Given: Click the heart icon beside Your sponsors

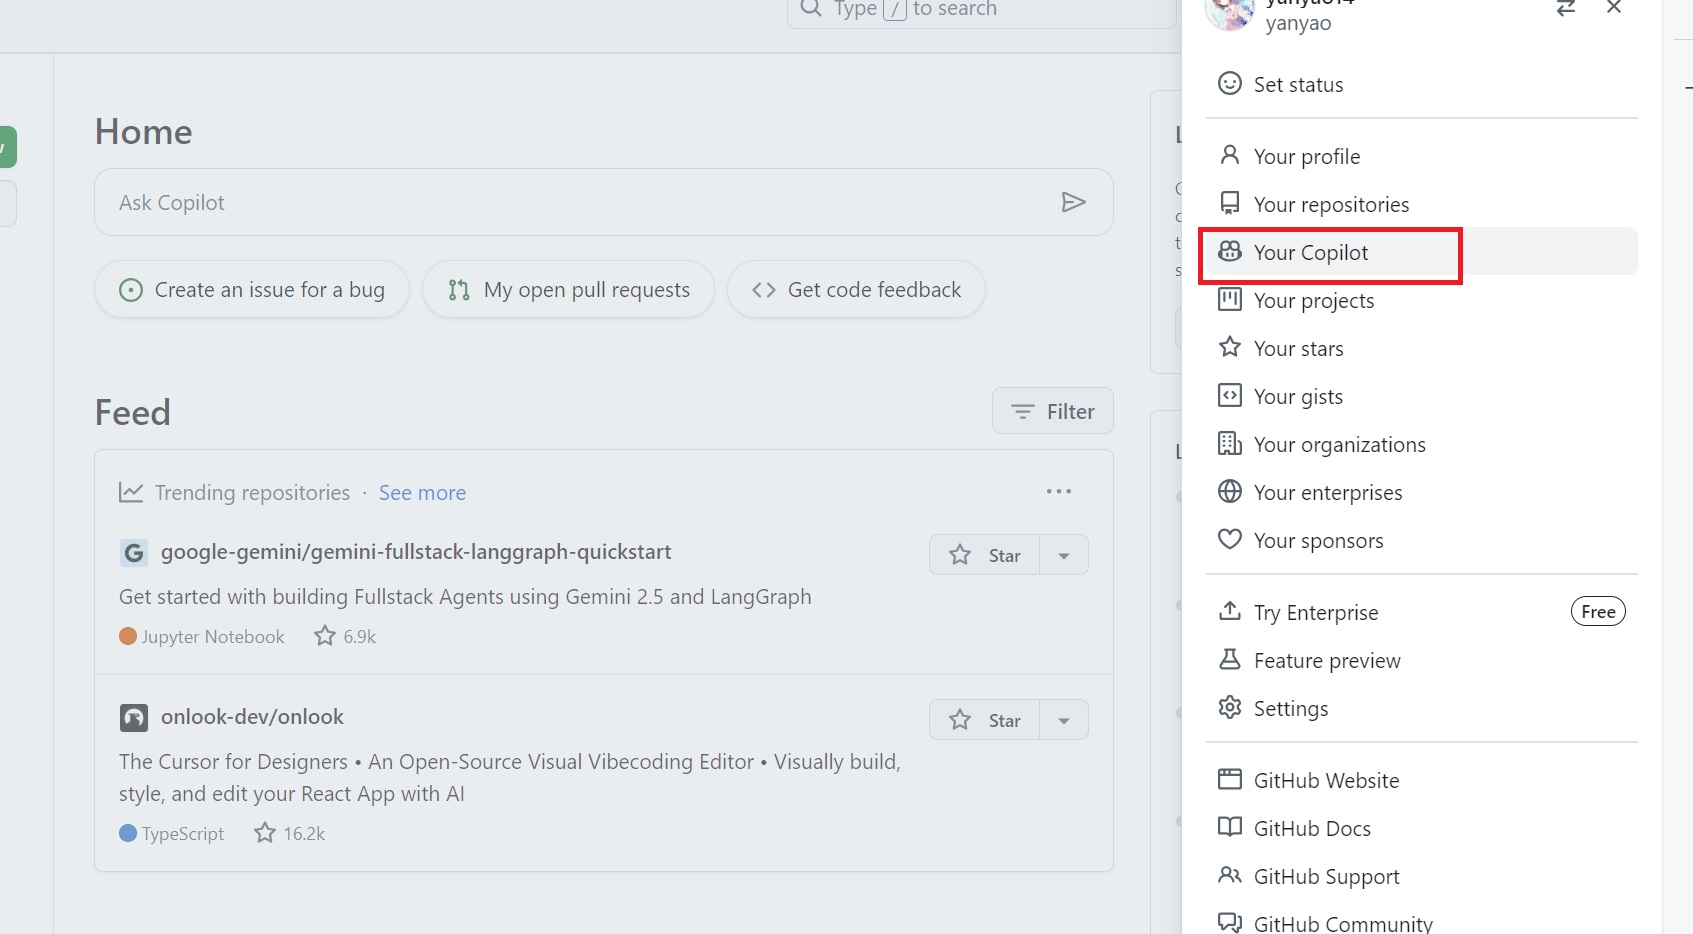Looking at the screenshot, I should (1230, 539).
